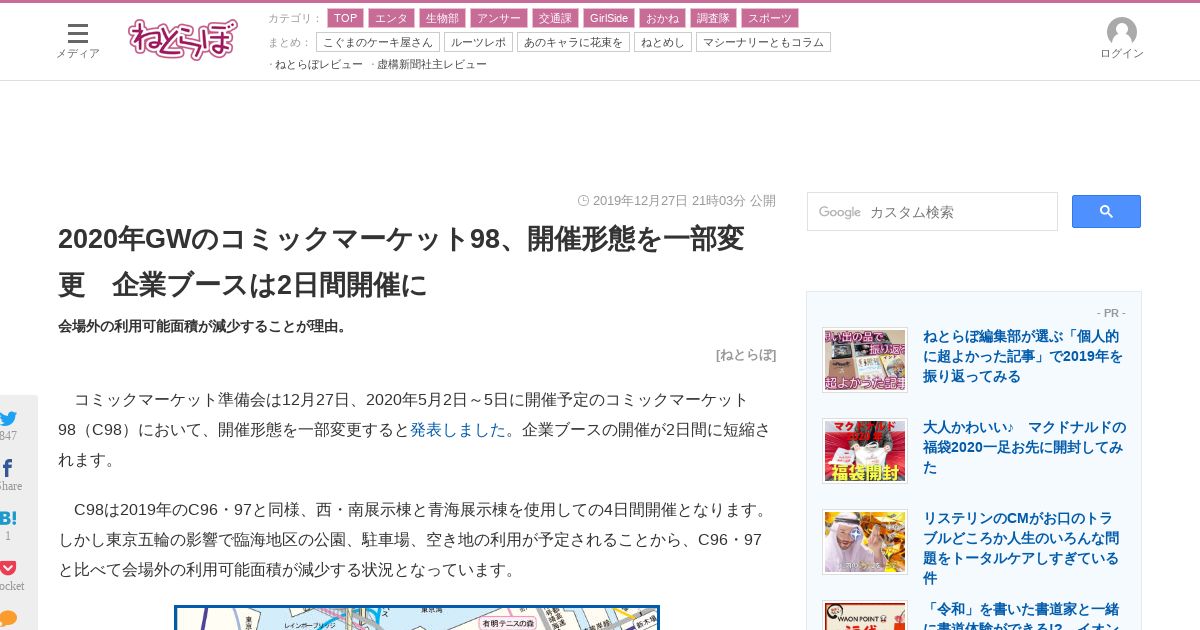Image resolution: width=1200 pixels, height=630 pixels.
Task: Select the おかね category tab
Action: (662, 18)
